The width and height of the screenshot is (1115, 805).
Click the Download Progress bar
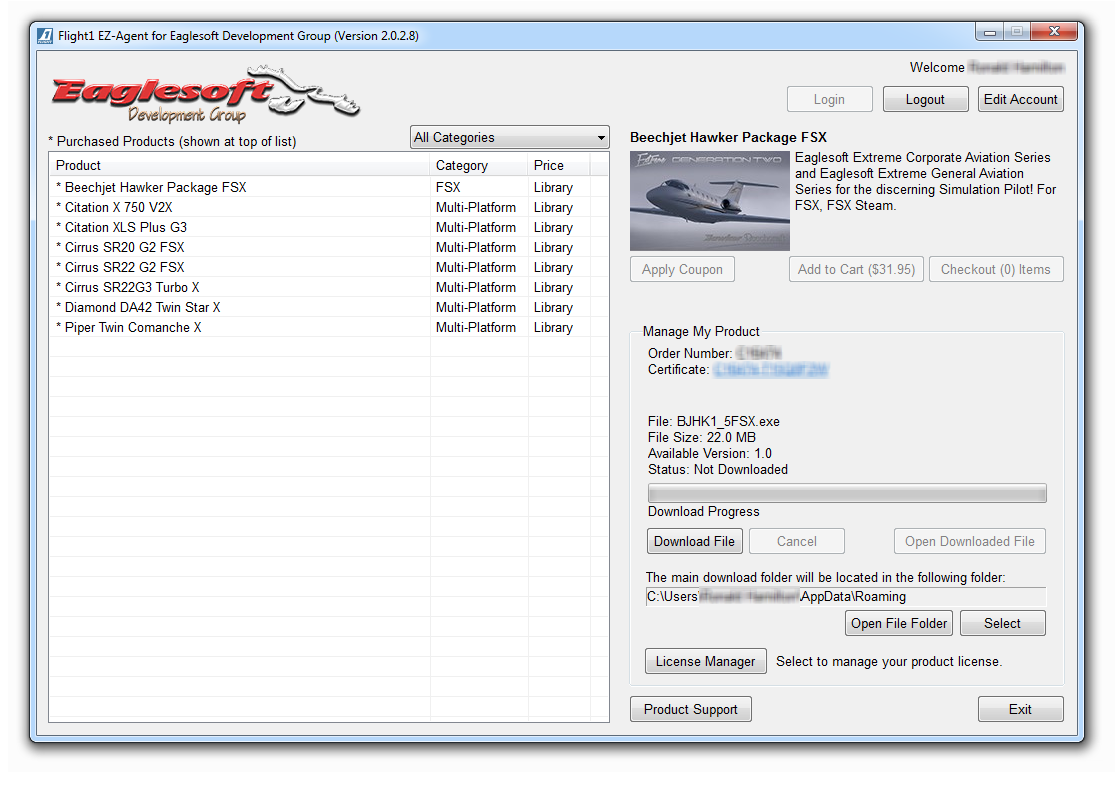[846, 492]
